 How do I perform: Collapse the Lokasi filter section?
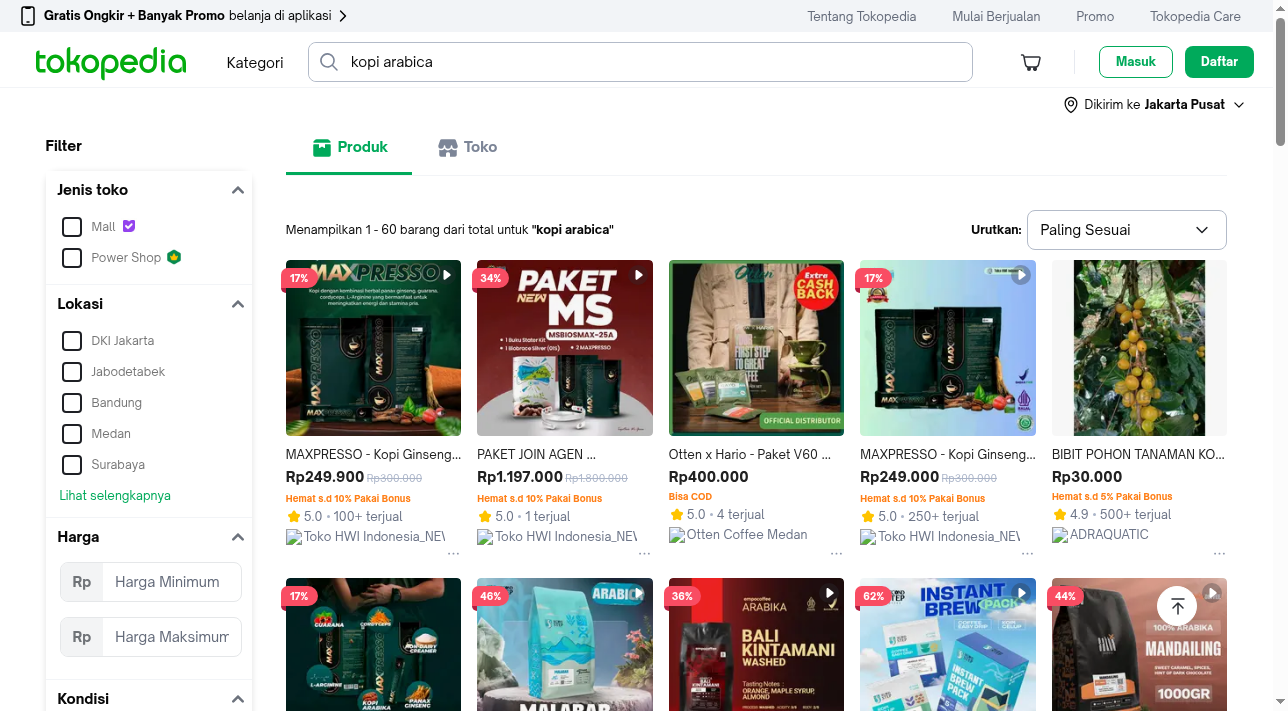click(238, 304)
